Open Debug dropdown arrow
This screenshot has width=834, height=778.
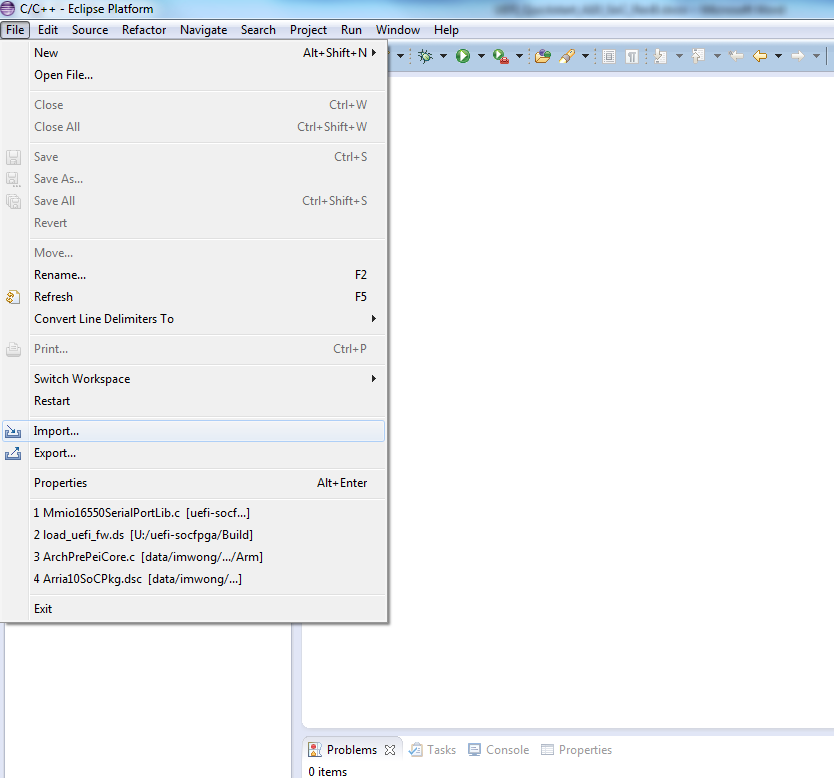click(x=443, y=56)
